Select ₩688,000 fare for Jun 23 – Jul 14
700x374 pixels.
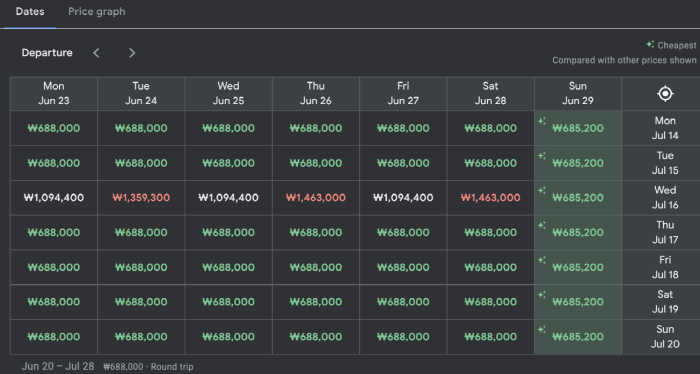click(x=54, y=128)
